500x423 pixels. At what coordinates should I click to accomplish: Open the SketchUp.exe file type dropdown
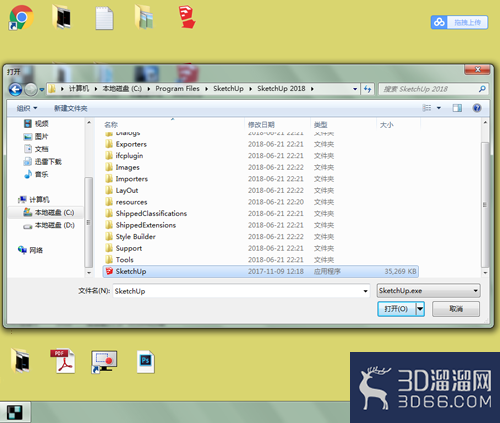[428, 291]
